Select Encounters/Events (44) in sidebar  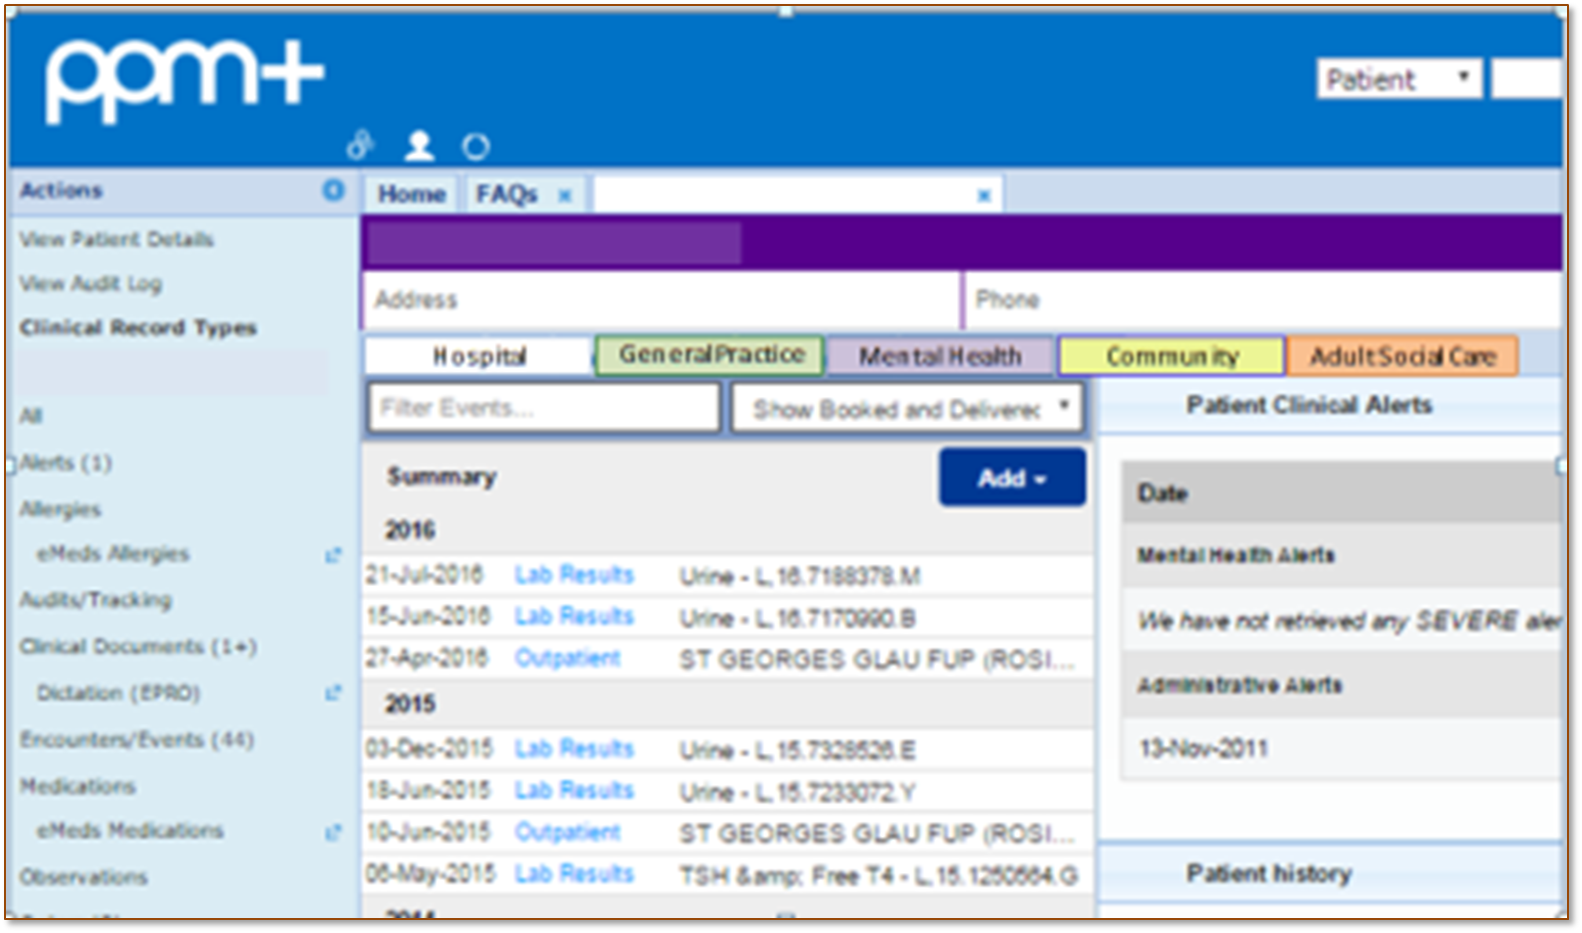pyautogui.click(x=137, y=740)
